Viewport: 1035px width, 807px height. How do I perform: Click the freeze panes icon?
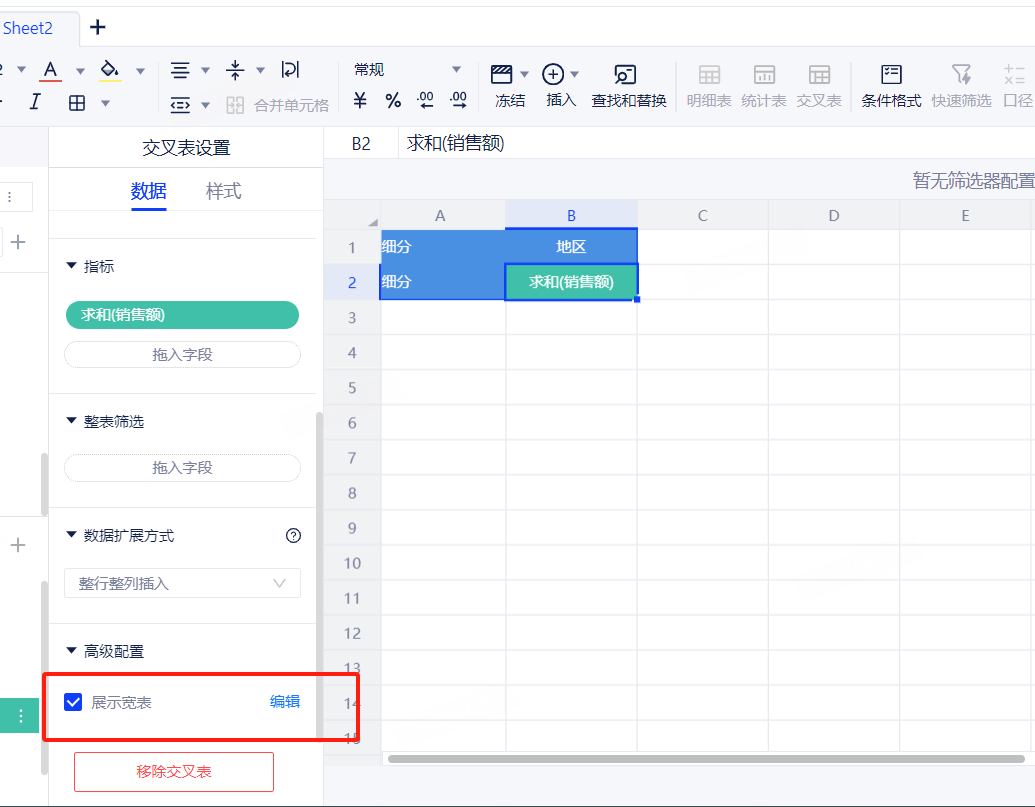tap(502, 75)
